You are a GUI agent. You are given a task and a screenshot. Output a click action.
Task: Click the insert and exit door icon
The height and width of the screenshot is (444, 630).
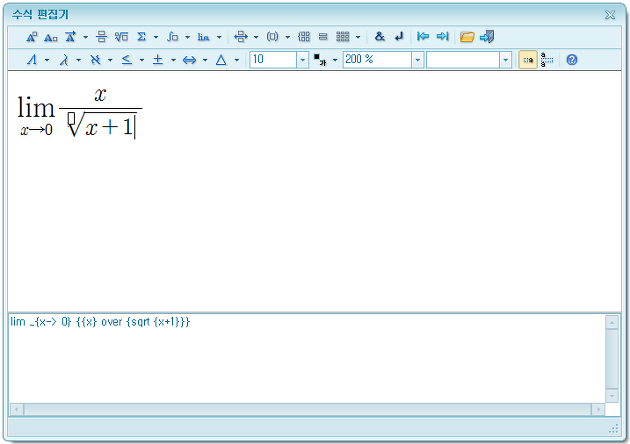click(487, 37)
